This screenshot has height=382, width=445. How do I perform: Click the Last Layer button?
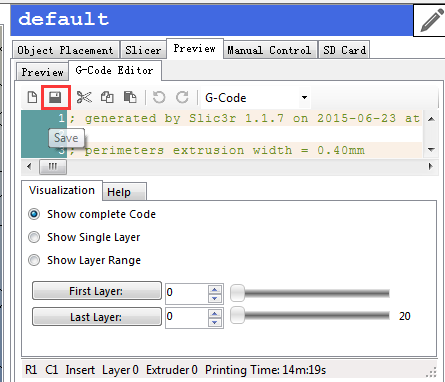pos(97,317)
